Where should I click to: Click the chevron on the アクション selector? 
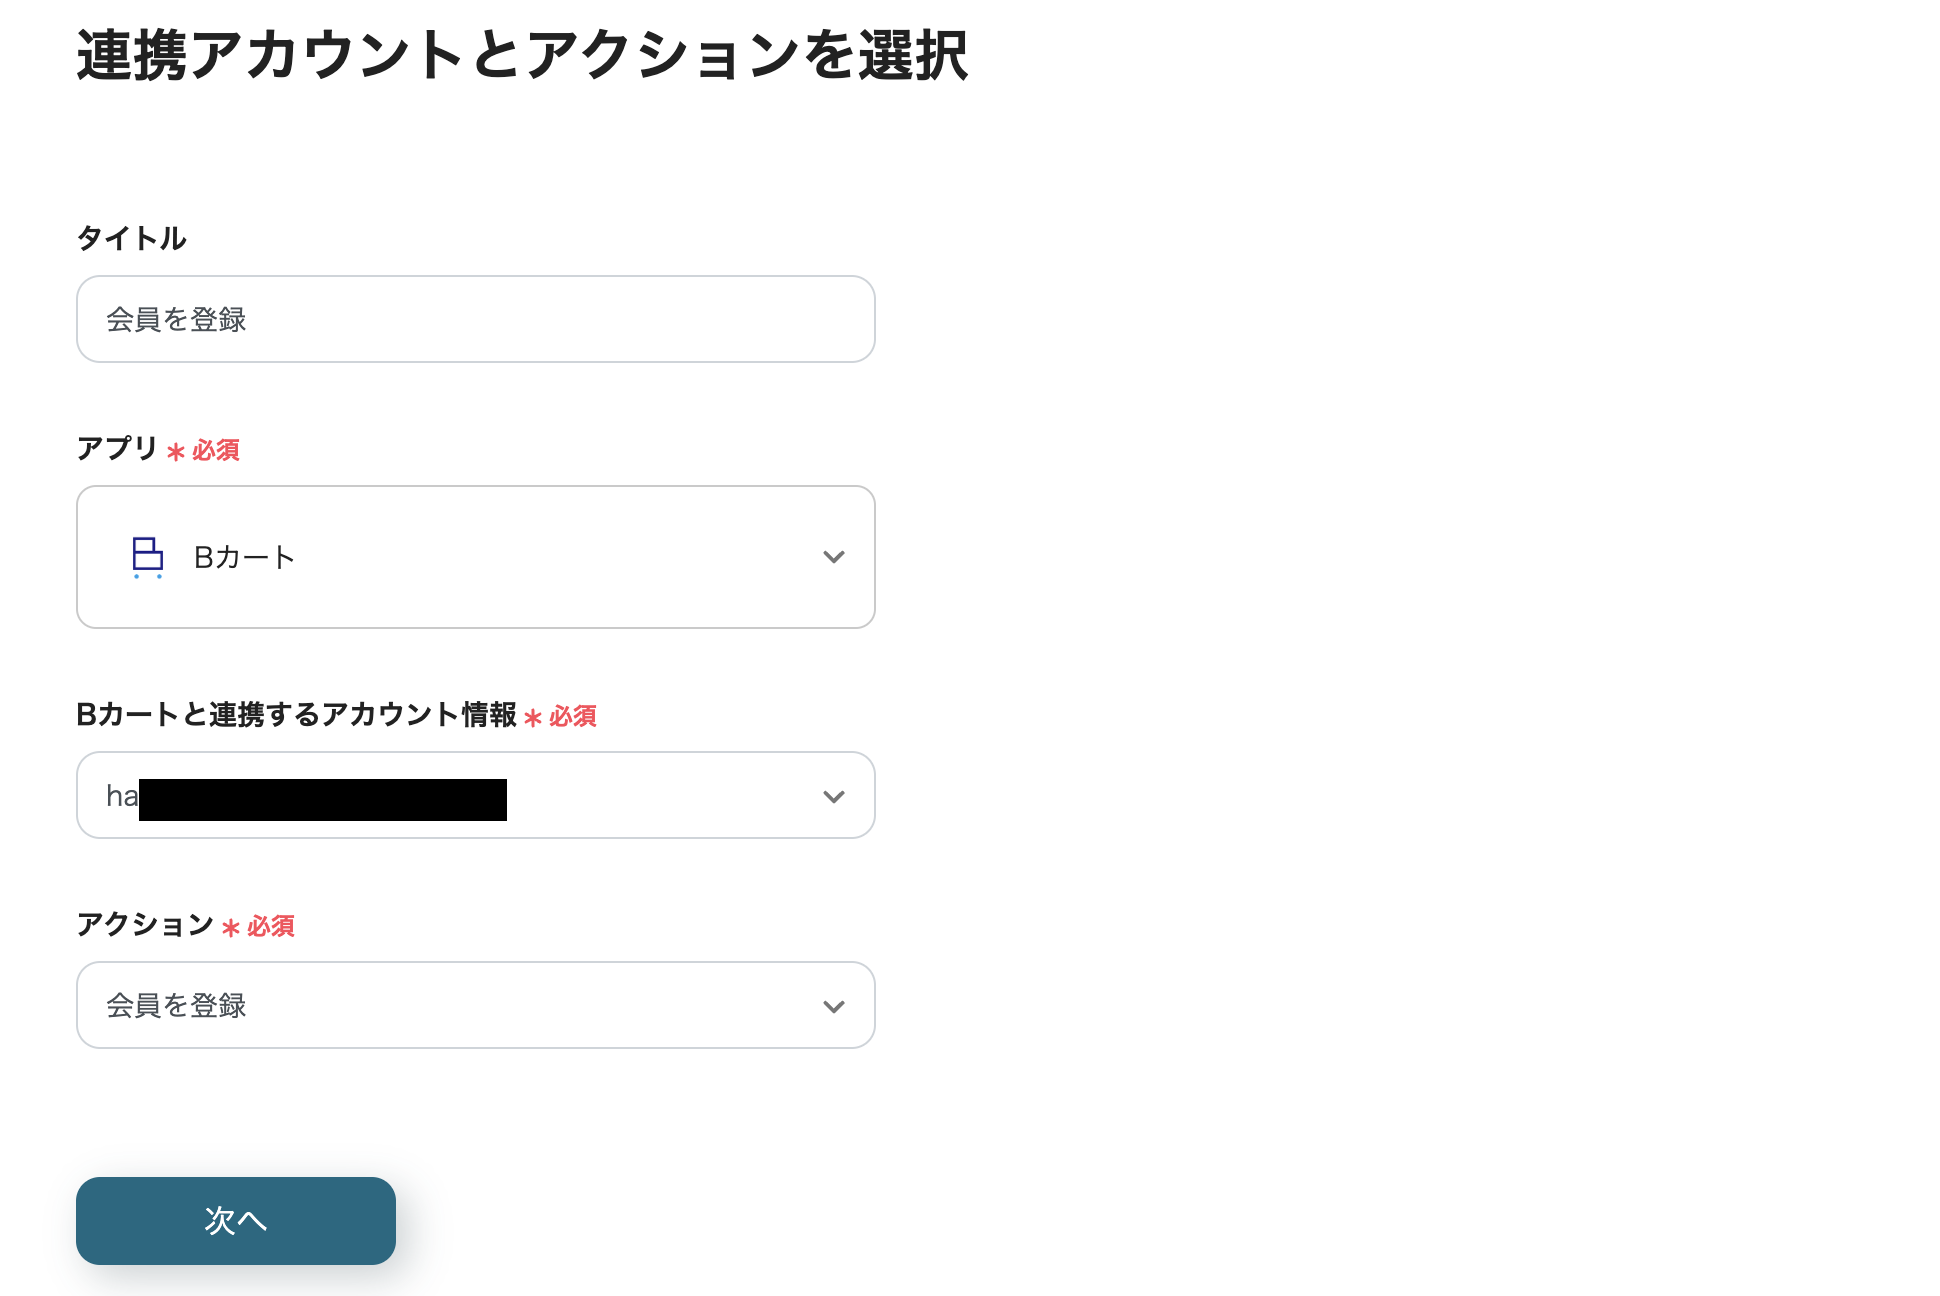[832, 1006]
